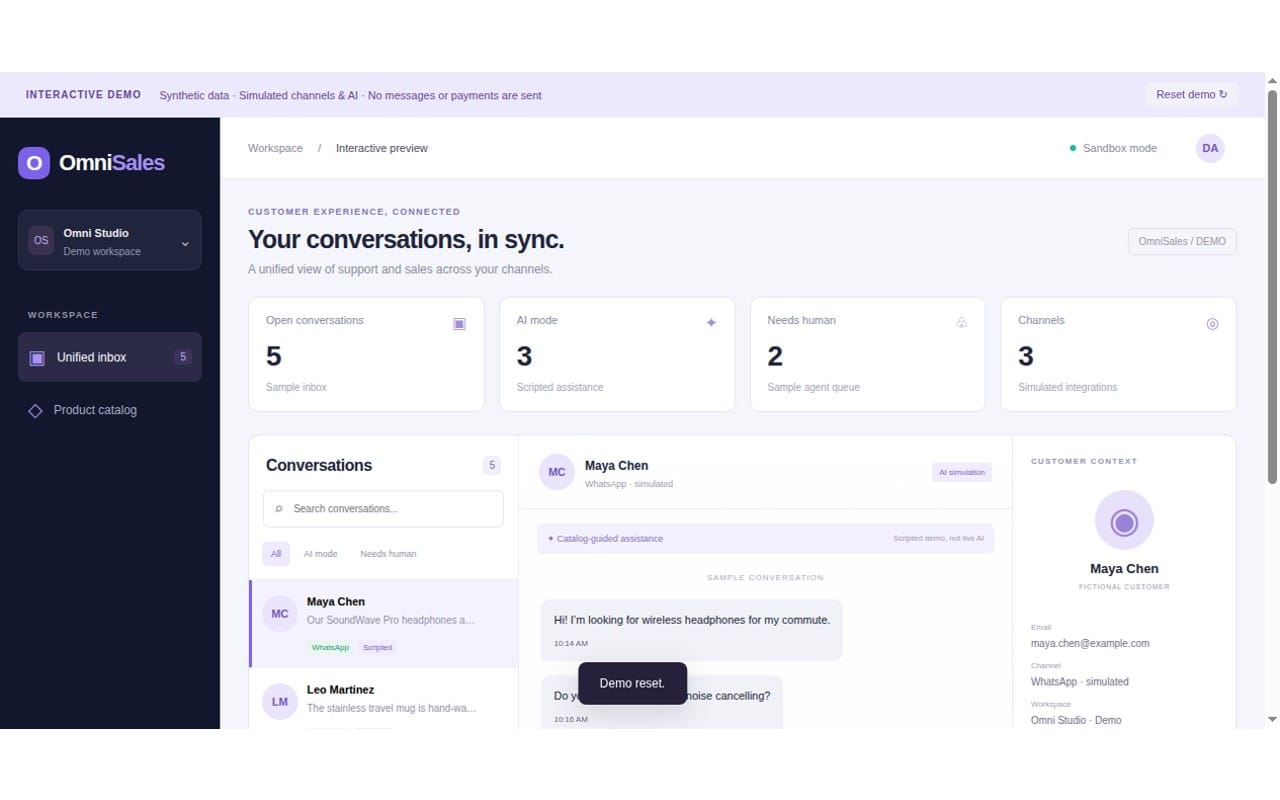Click the Demo reset toast notification
Screen dimensions: 1280x800
click(632, 683)
